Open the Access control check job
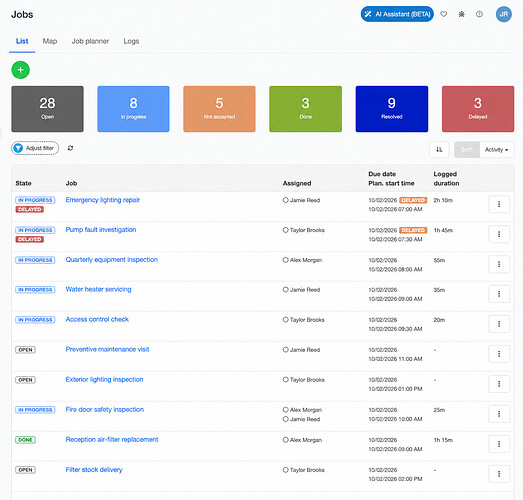This screenshot has width=523, height=500. pyautogui.click(x=97, y=319)
